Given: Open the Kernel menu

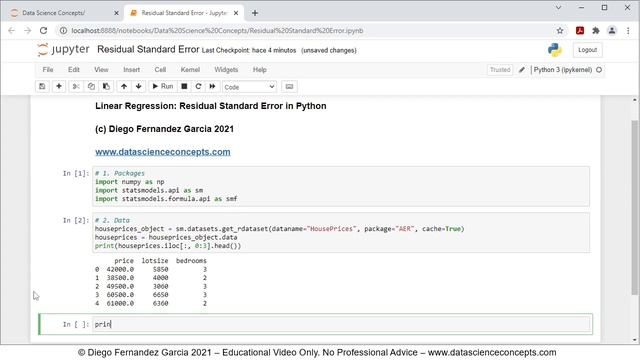Looking at the screenshot, I should [190, 70].
